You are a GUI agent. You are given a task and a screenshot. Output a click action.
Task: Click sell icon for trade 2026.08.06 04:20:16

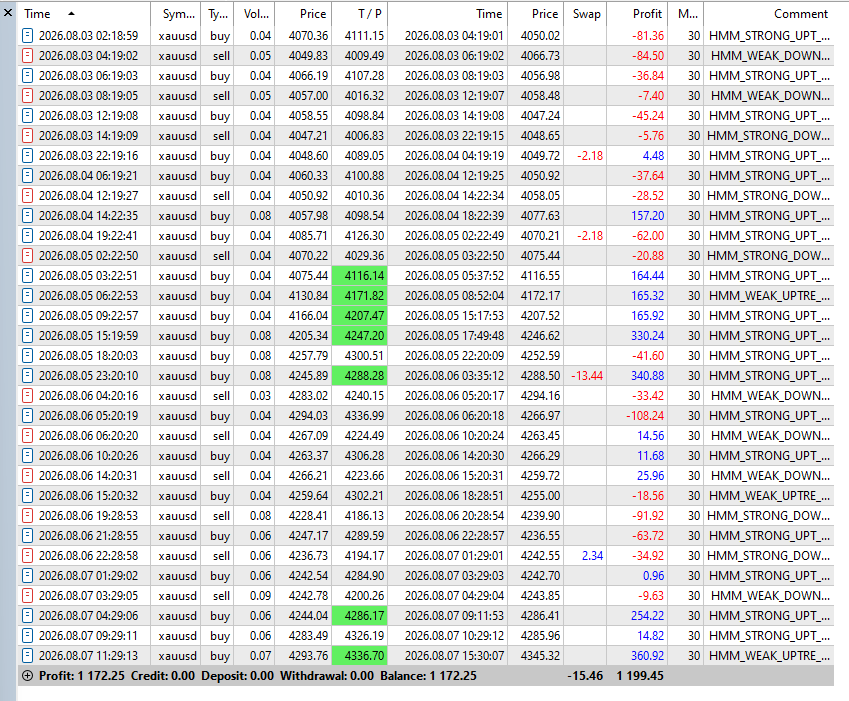(27, 396)
